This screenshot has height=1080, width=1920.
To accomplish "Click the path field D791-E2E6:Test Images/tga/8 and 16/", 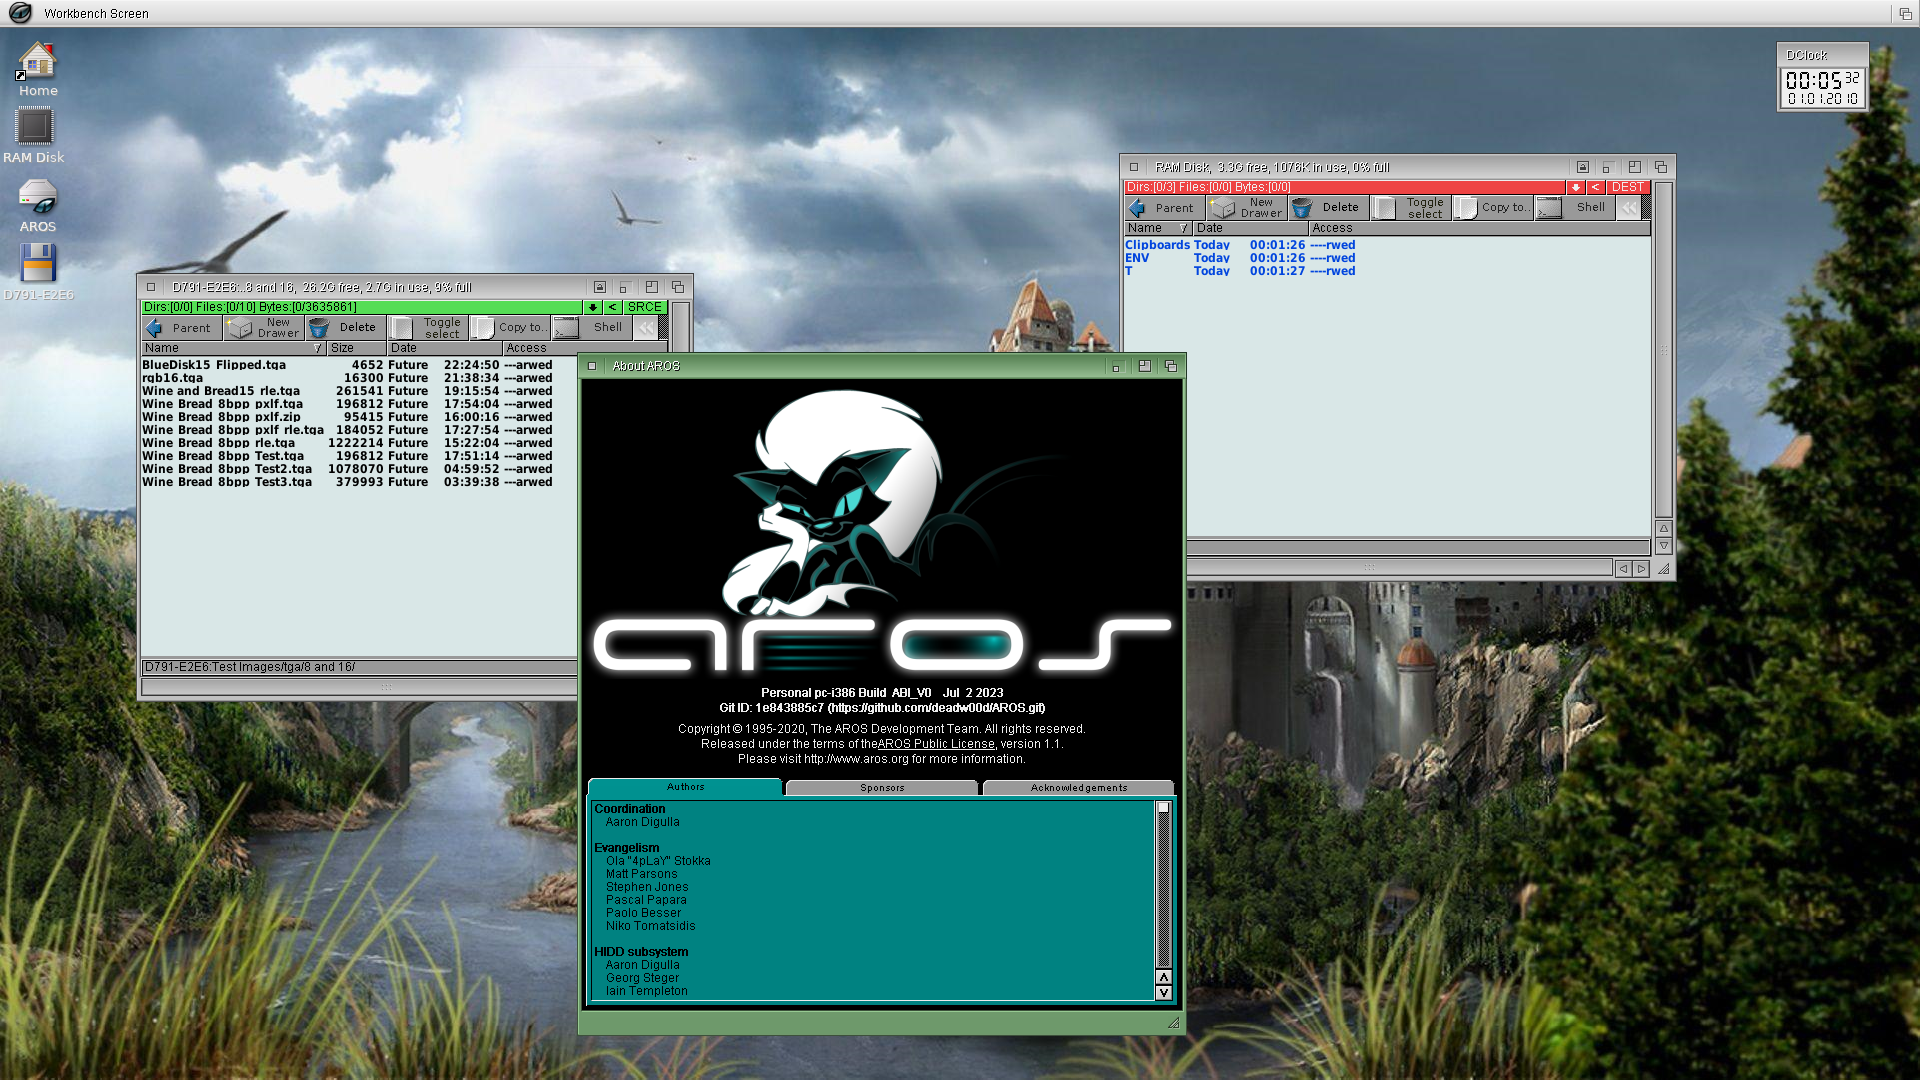I will (359, 667).
